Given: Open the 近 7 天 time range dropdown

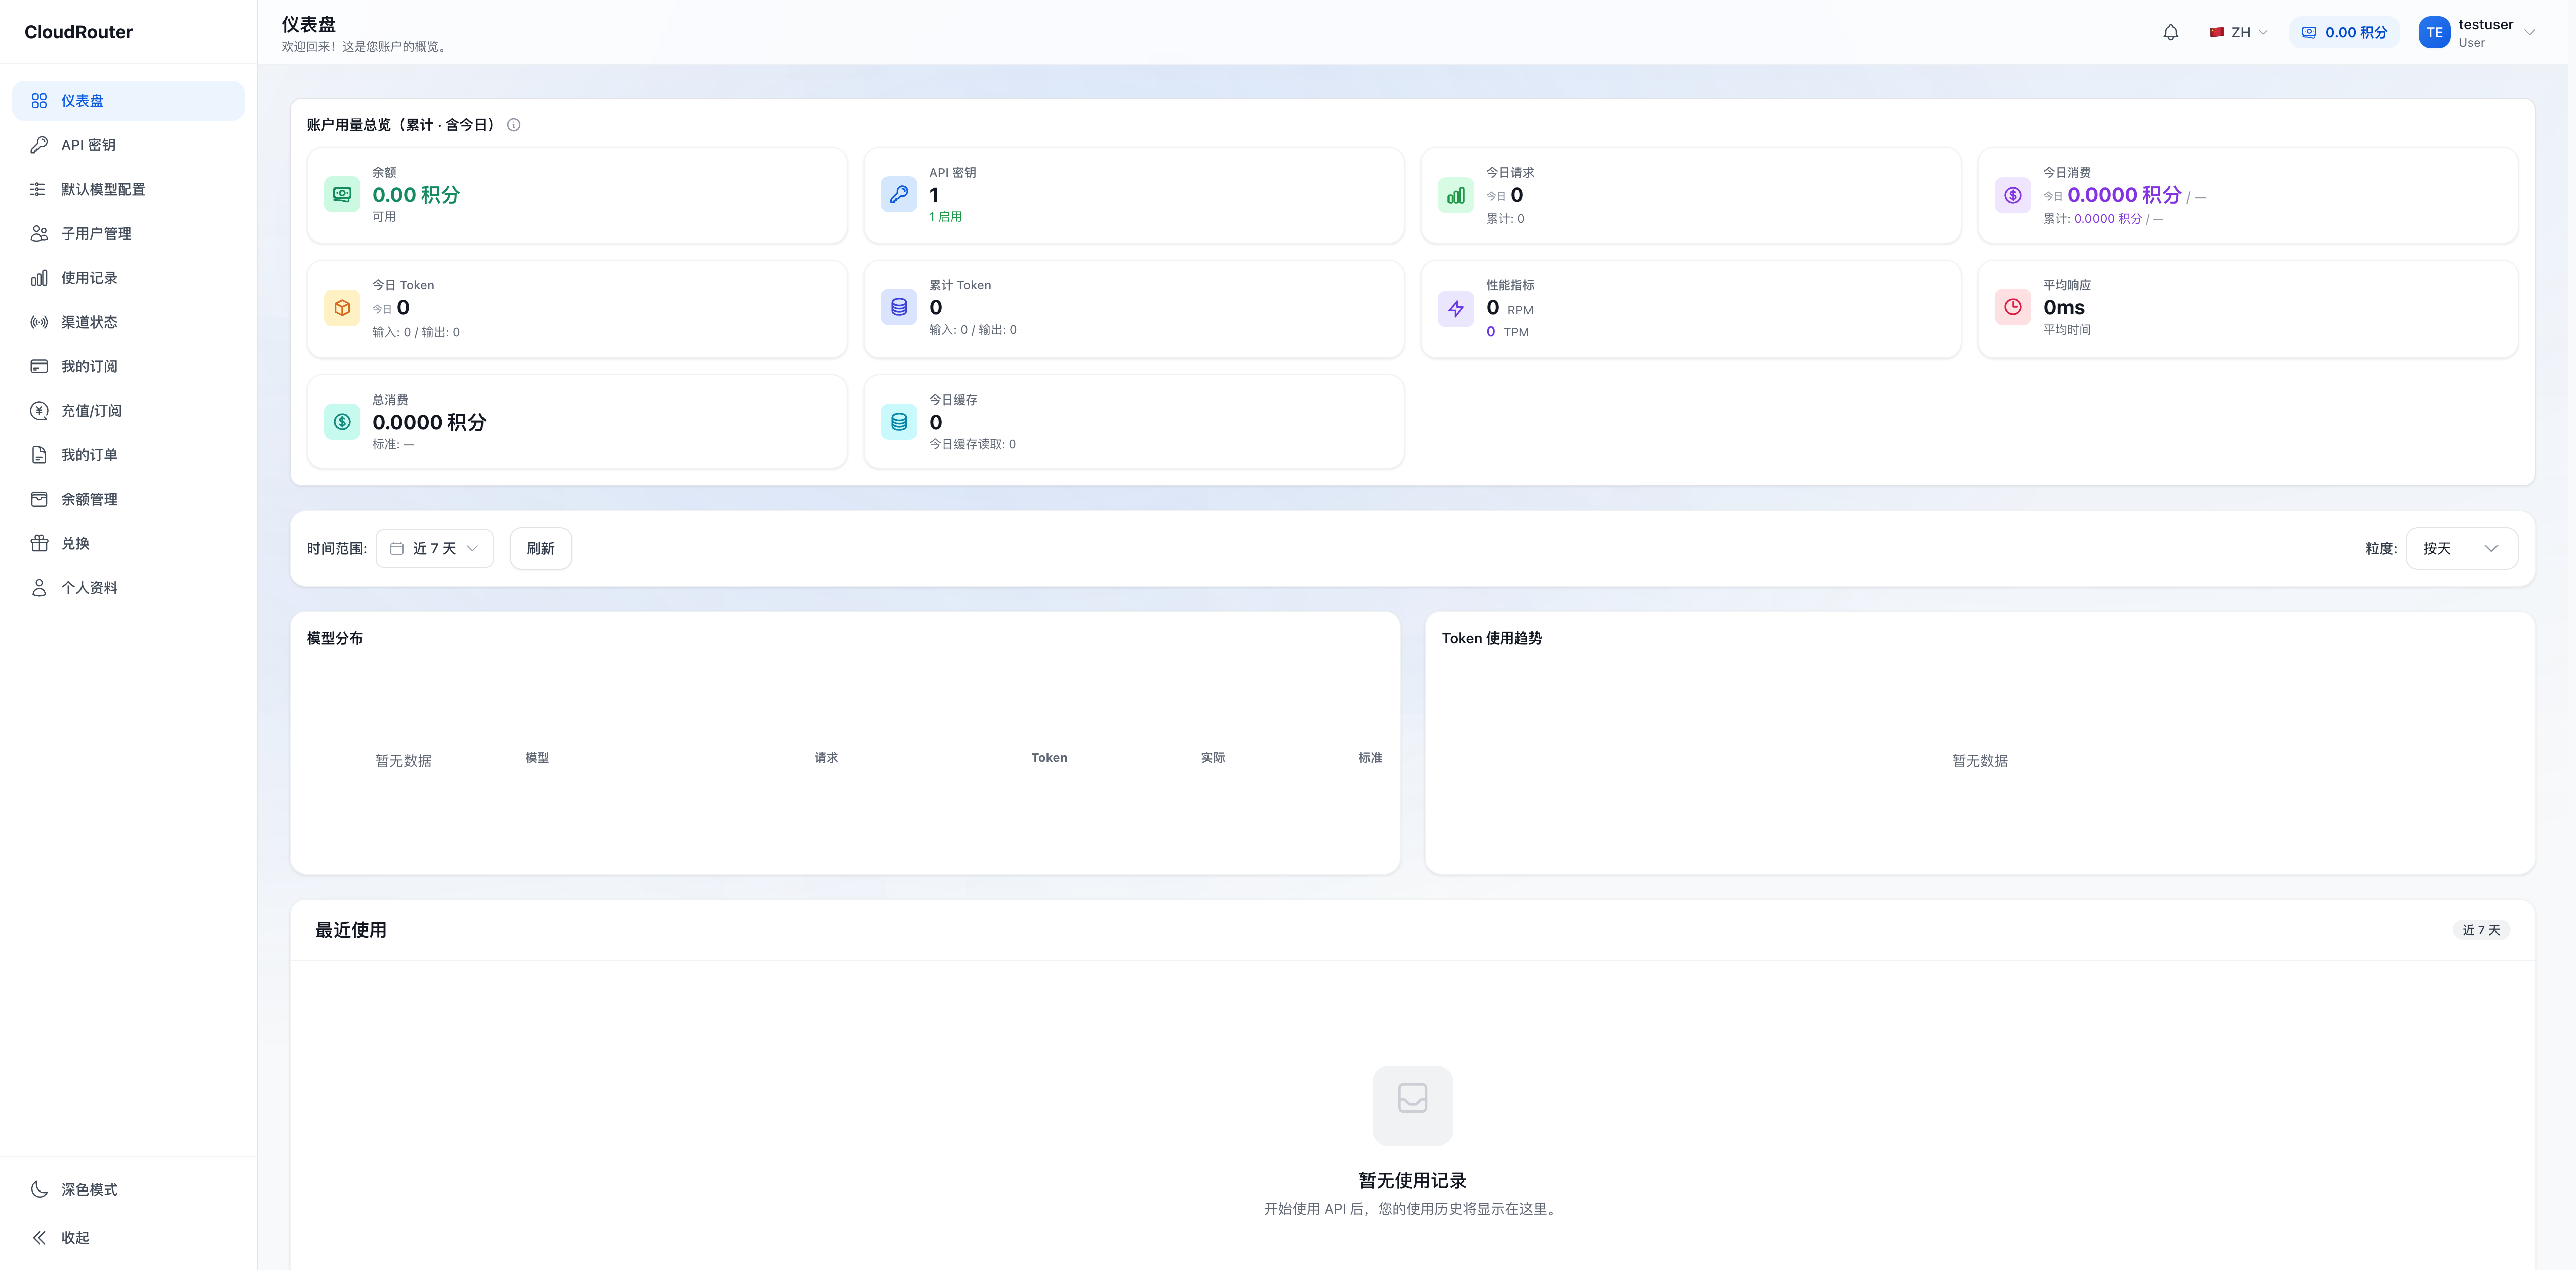Looking at the screenshot, I should (435, 549).
